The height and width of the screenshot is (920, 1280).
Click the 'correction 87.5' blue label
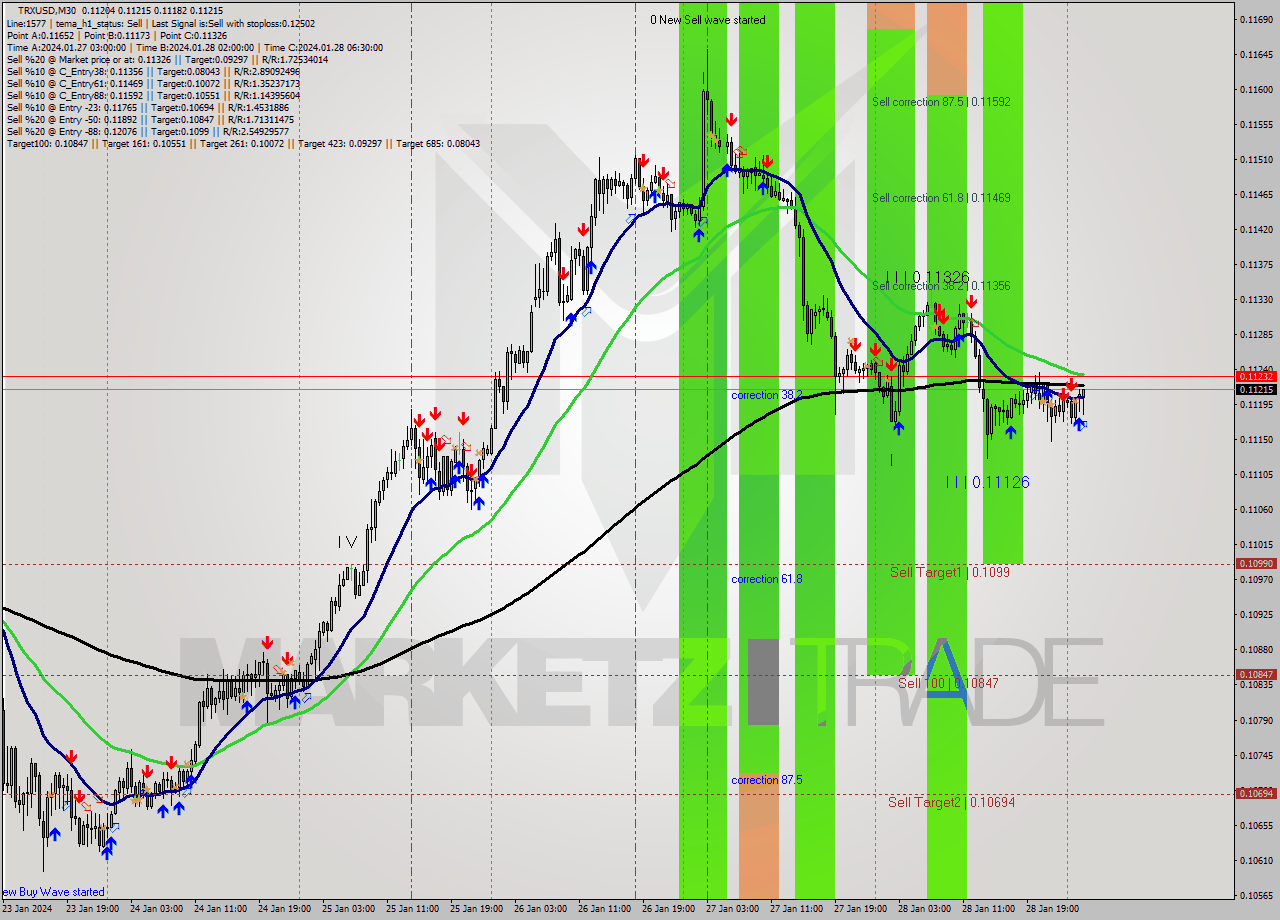pyautogui.click(x=766, y=780)
